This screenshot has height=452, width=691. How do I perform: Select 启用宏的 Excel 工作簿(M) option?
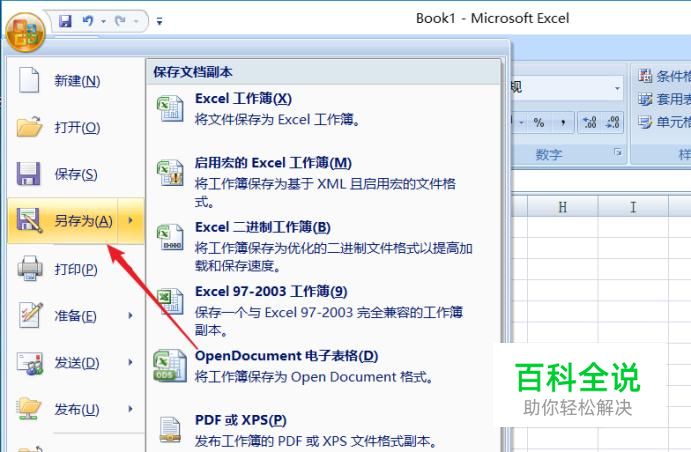click(324, 182)
